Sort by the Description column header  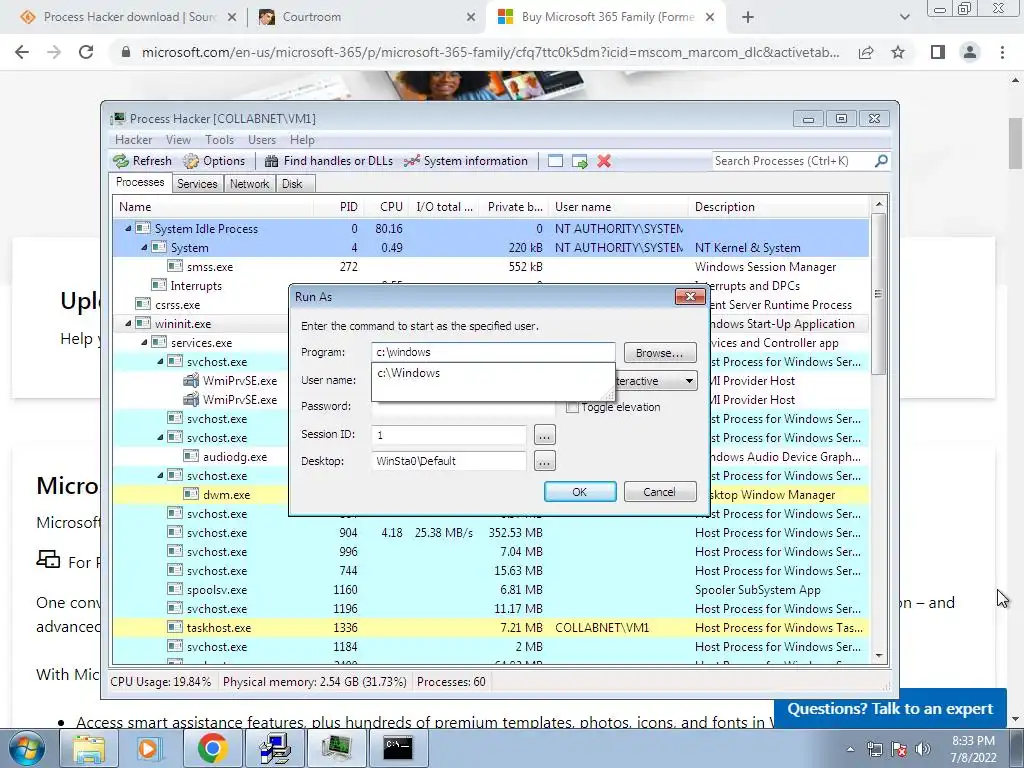[x=778, y=207]
